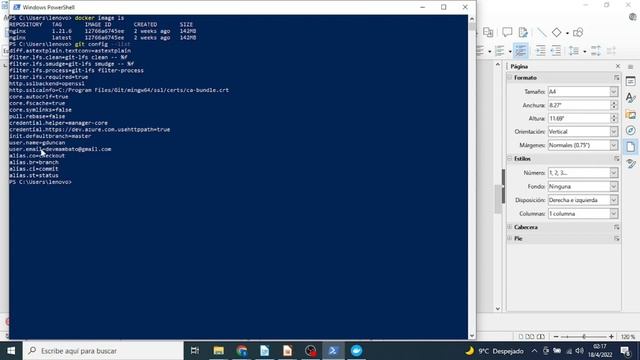Open more options for Pie section
Viewport: 640px width, 360px height.
pos(616,238)
